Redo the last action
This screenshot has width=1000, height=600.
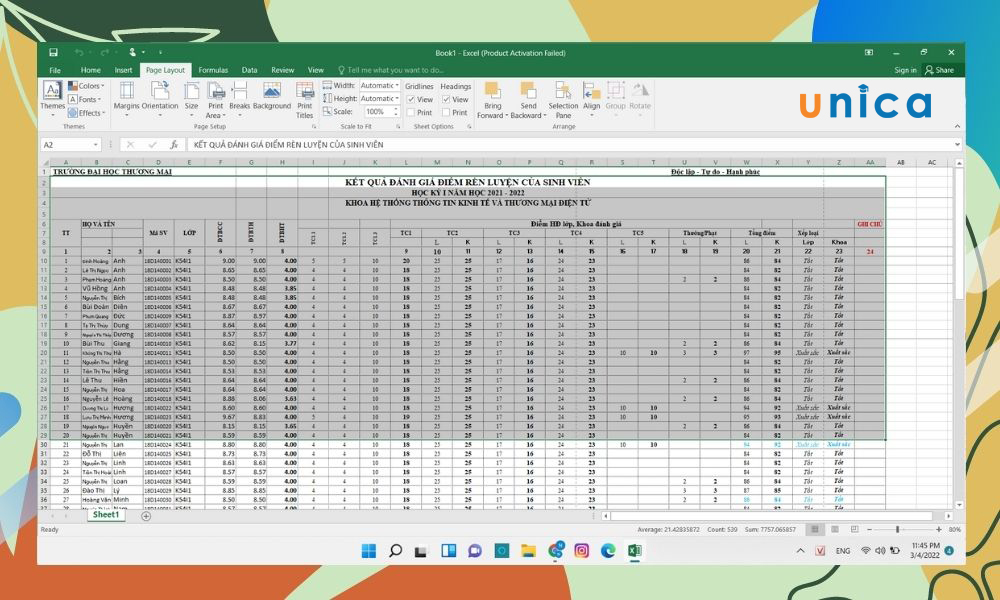point(104,52)
